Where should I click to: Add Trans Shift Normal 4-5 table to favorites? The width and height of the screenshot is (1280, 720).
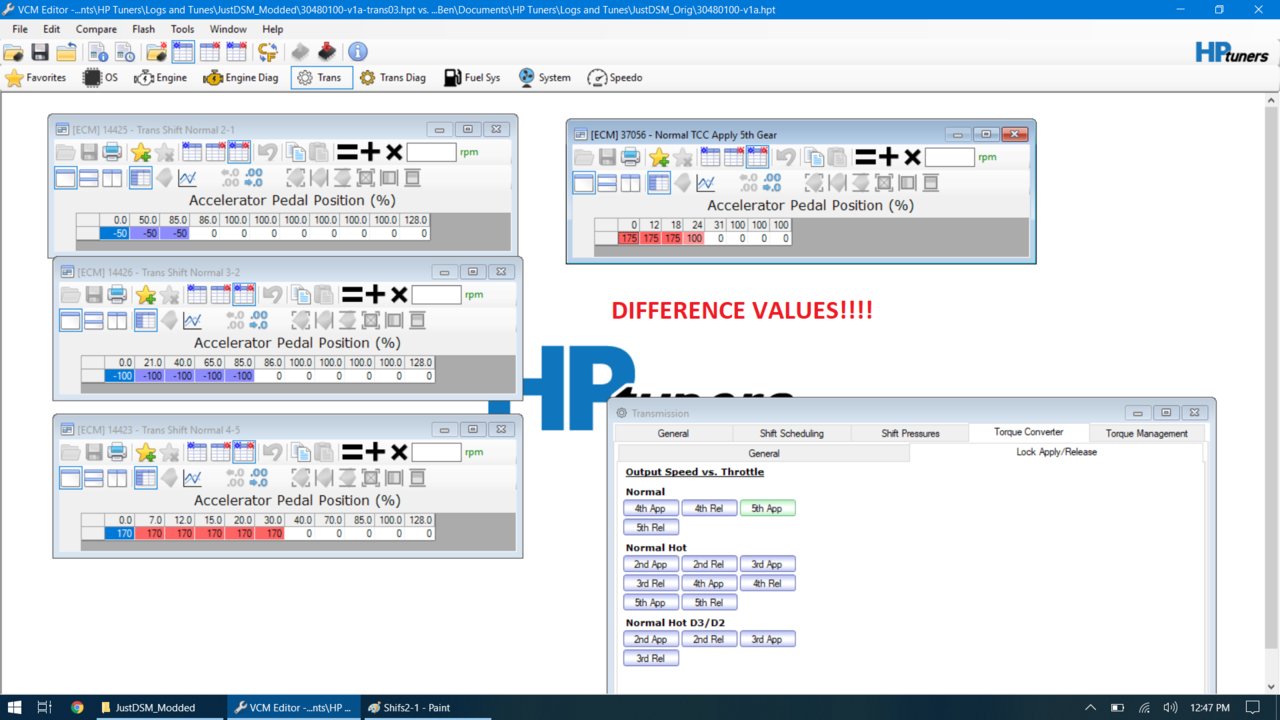tap(146, 452)
